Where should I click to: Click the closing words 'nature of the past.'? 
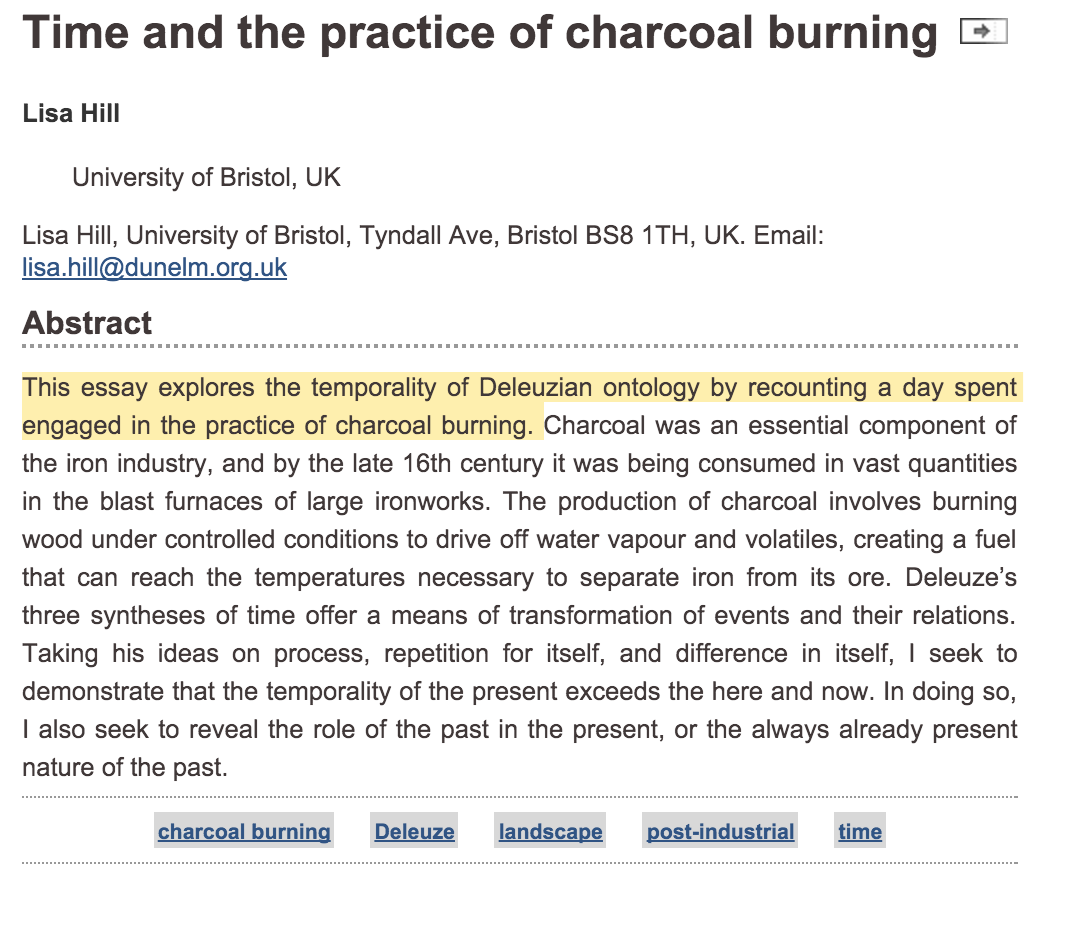pyautogui.click(x=125, y=767)
